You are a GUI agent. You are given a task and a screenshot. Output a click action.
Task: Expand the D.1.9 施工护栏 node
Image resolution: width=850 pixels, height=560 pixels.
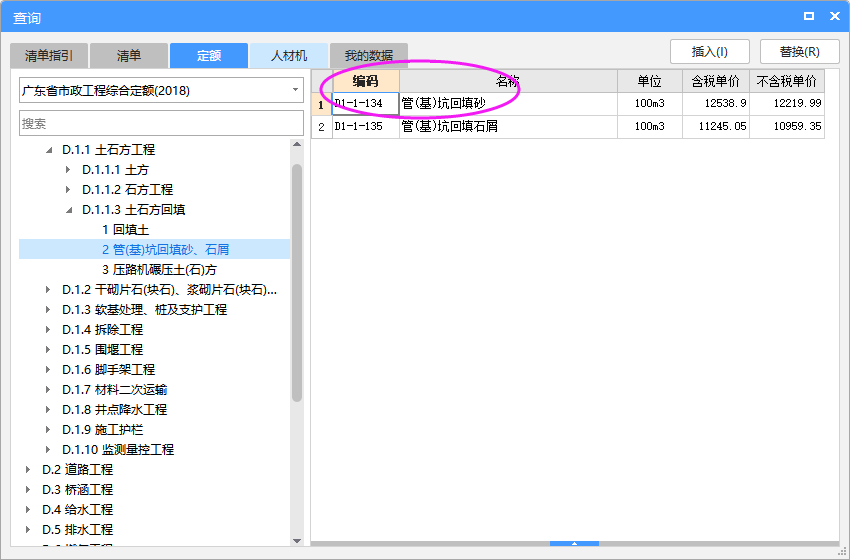(48, 429)
